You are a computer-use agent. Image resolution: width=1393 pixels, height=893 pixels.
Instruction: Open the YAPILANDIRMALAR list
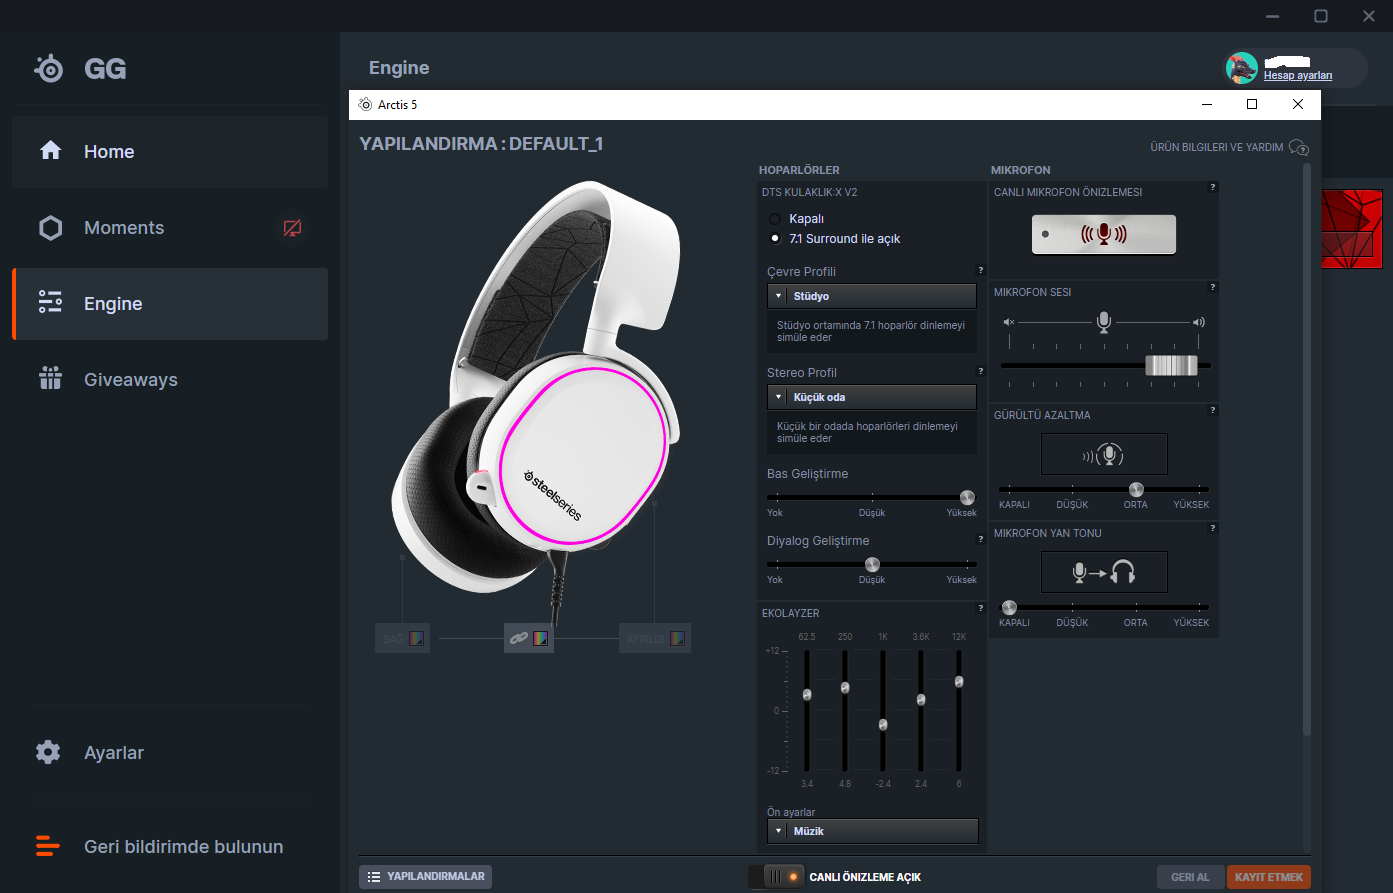tap(425, 877)
